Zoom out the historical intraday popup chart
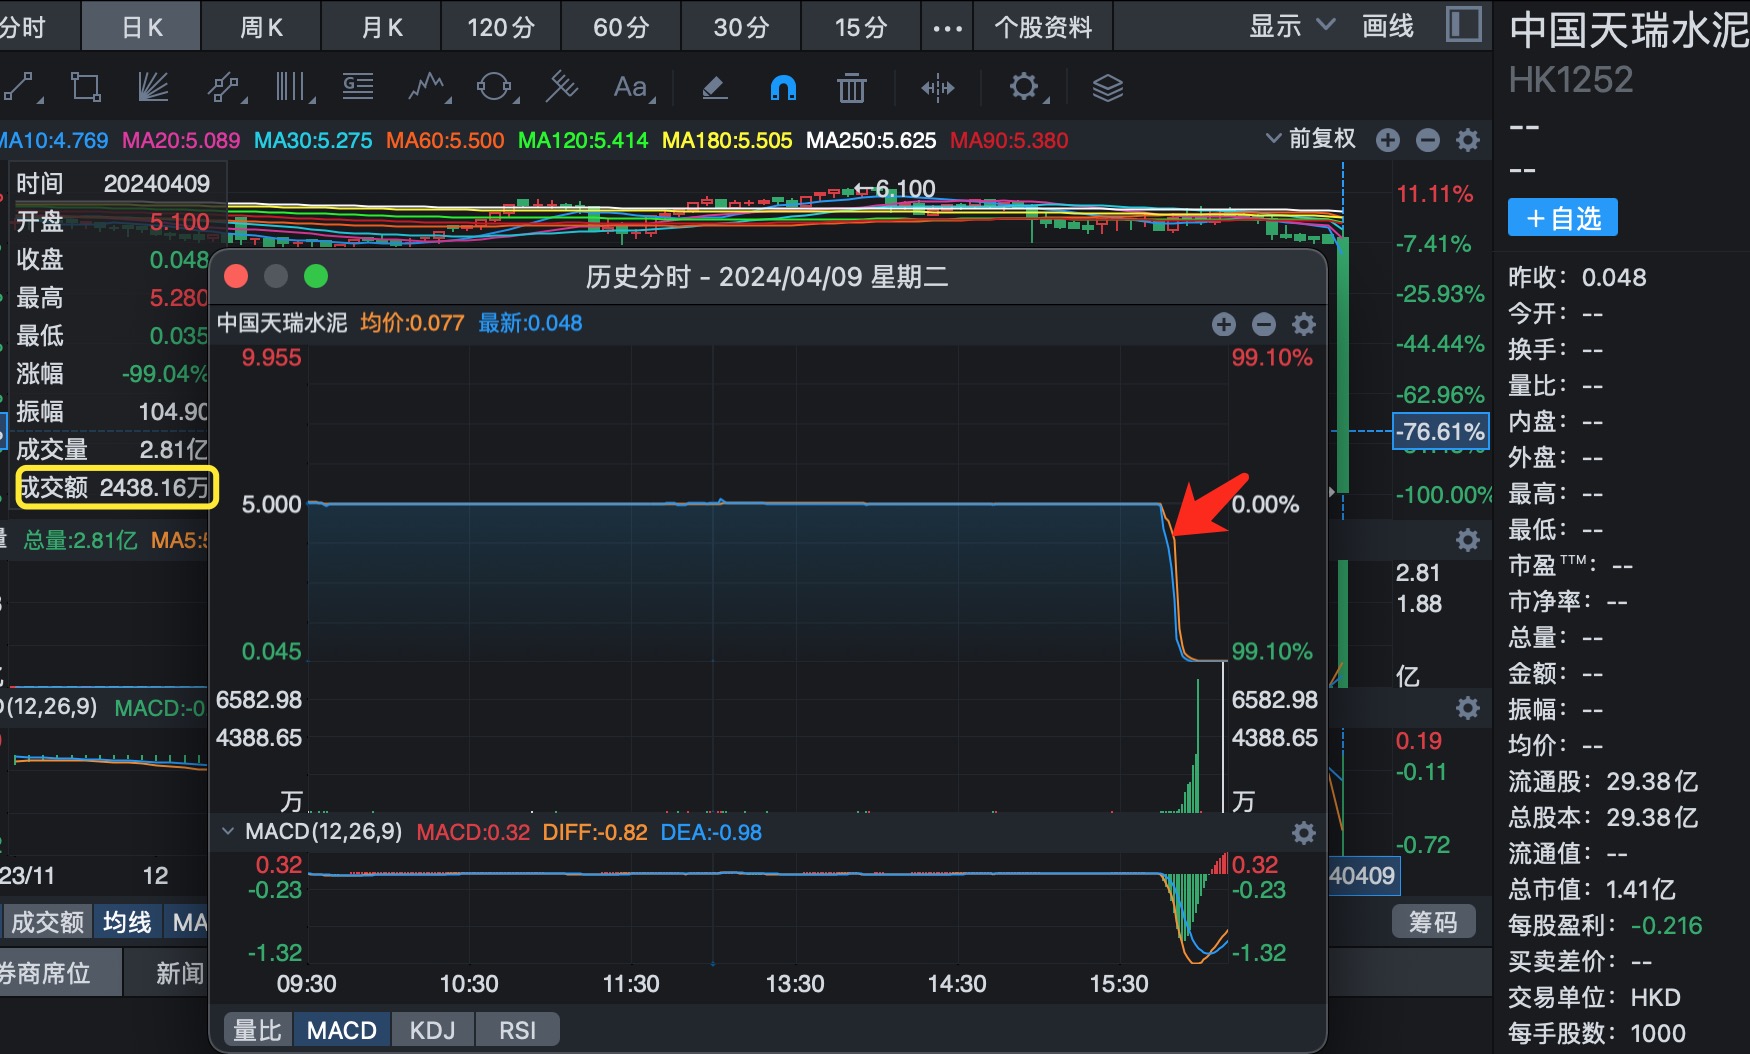Viewport: 1750px width, 1054px height. pos(1264,324)
